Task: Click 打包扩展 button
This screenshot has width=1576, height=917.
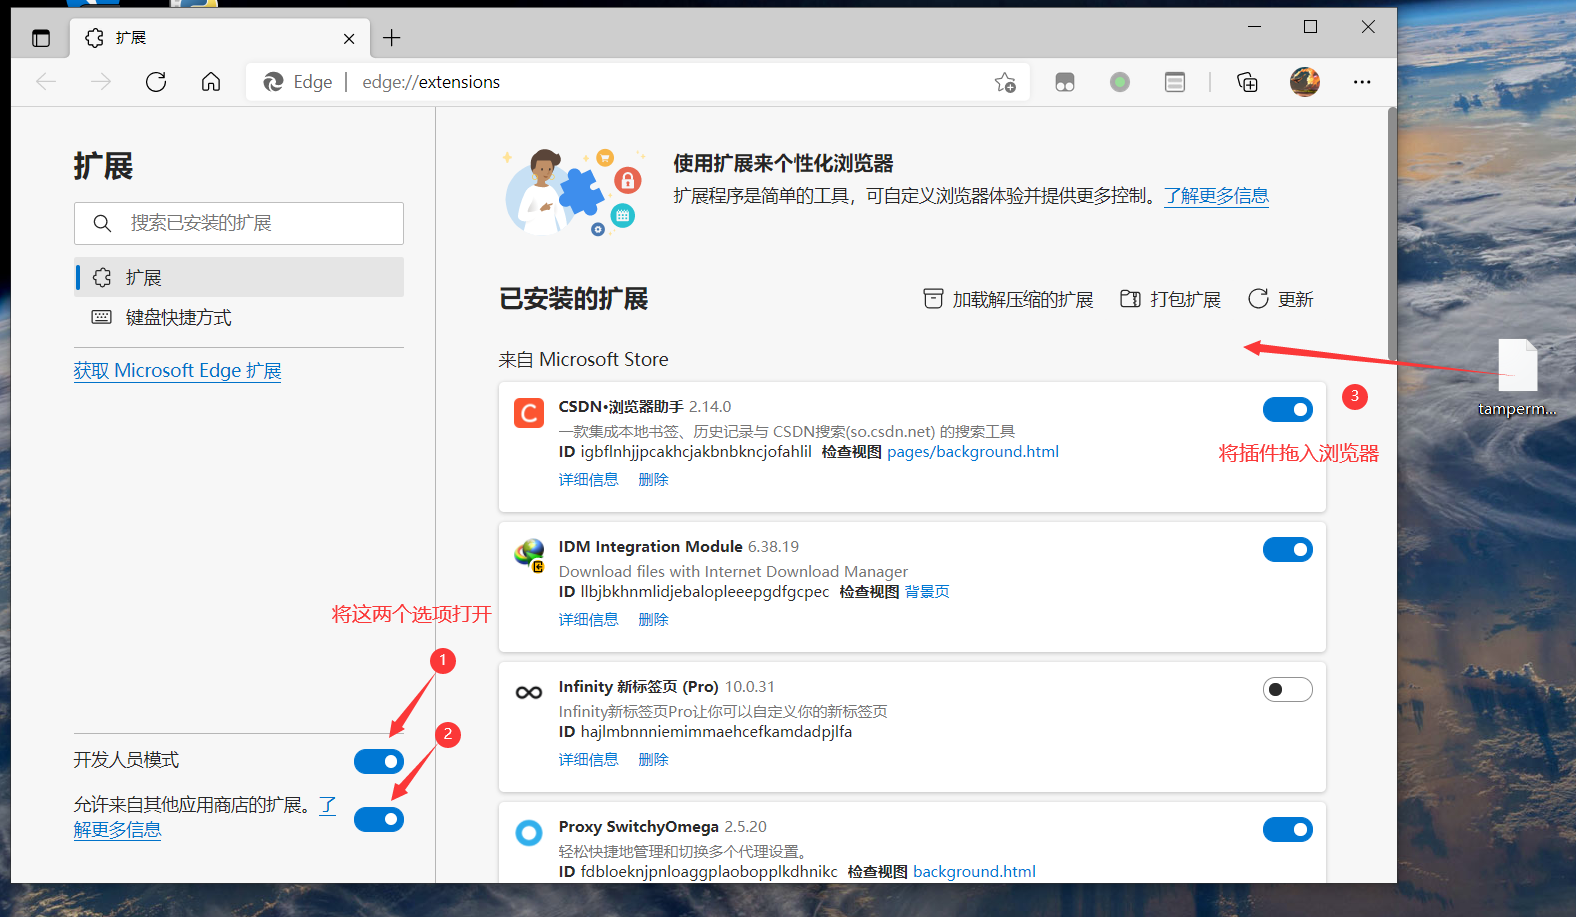Action: 1170,299
